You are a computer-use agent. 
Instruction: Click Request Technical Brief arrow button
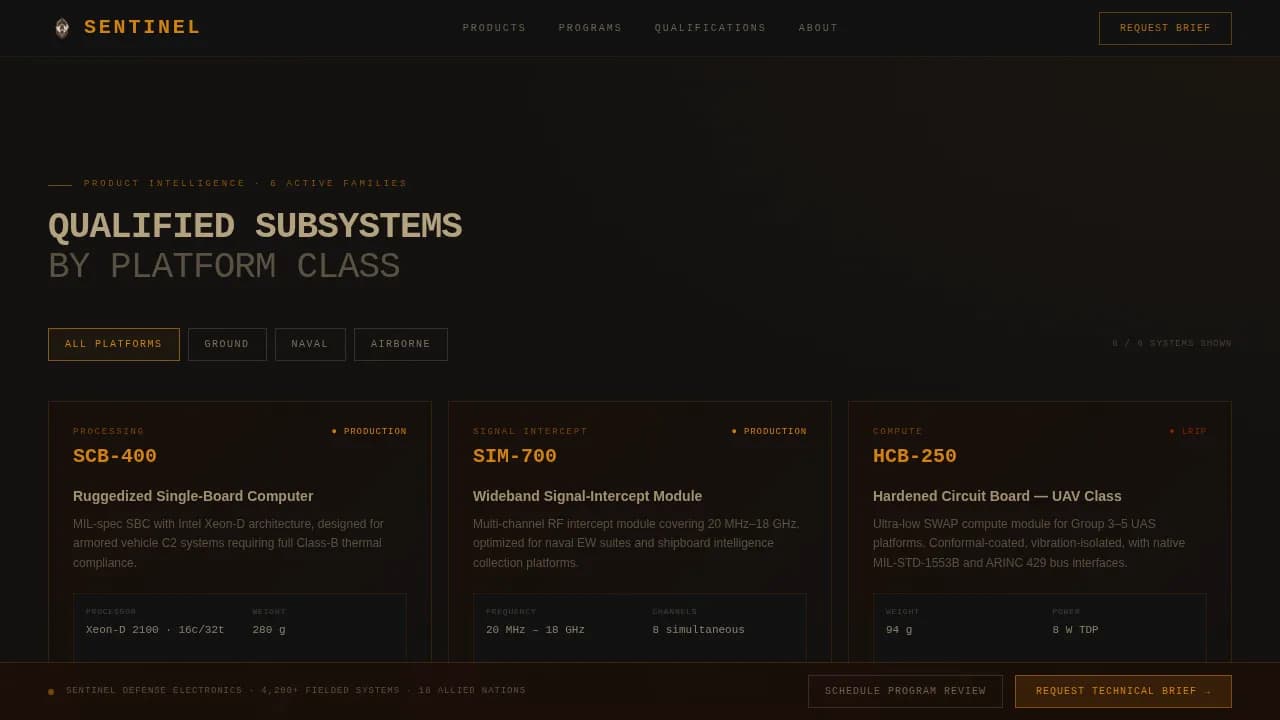click(1123, 691)
